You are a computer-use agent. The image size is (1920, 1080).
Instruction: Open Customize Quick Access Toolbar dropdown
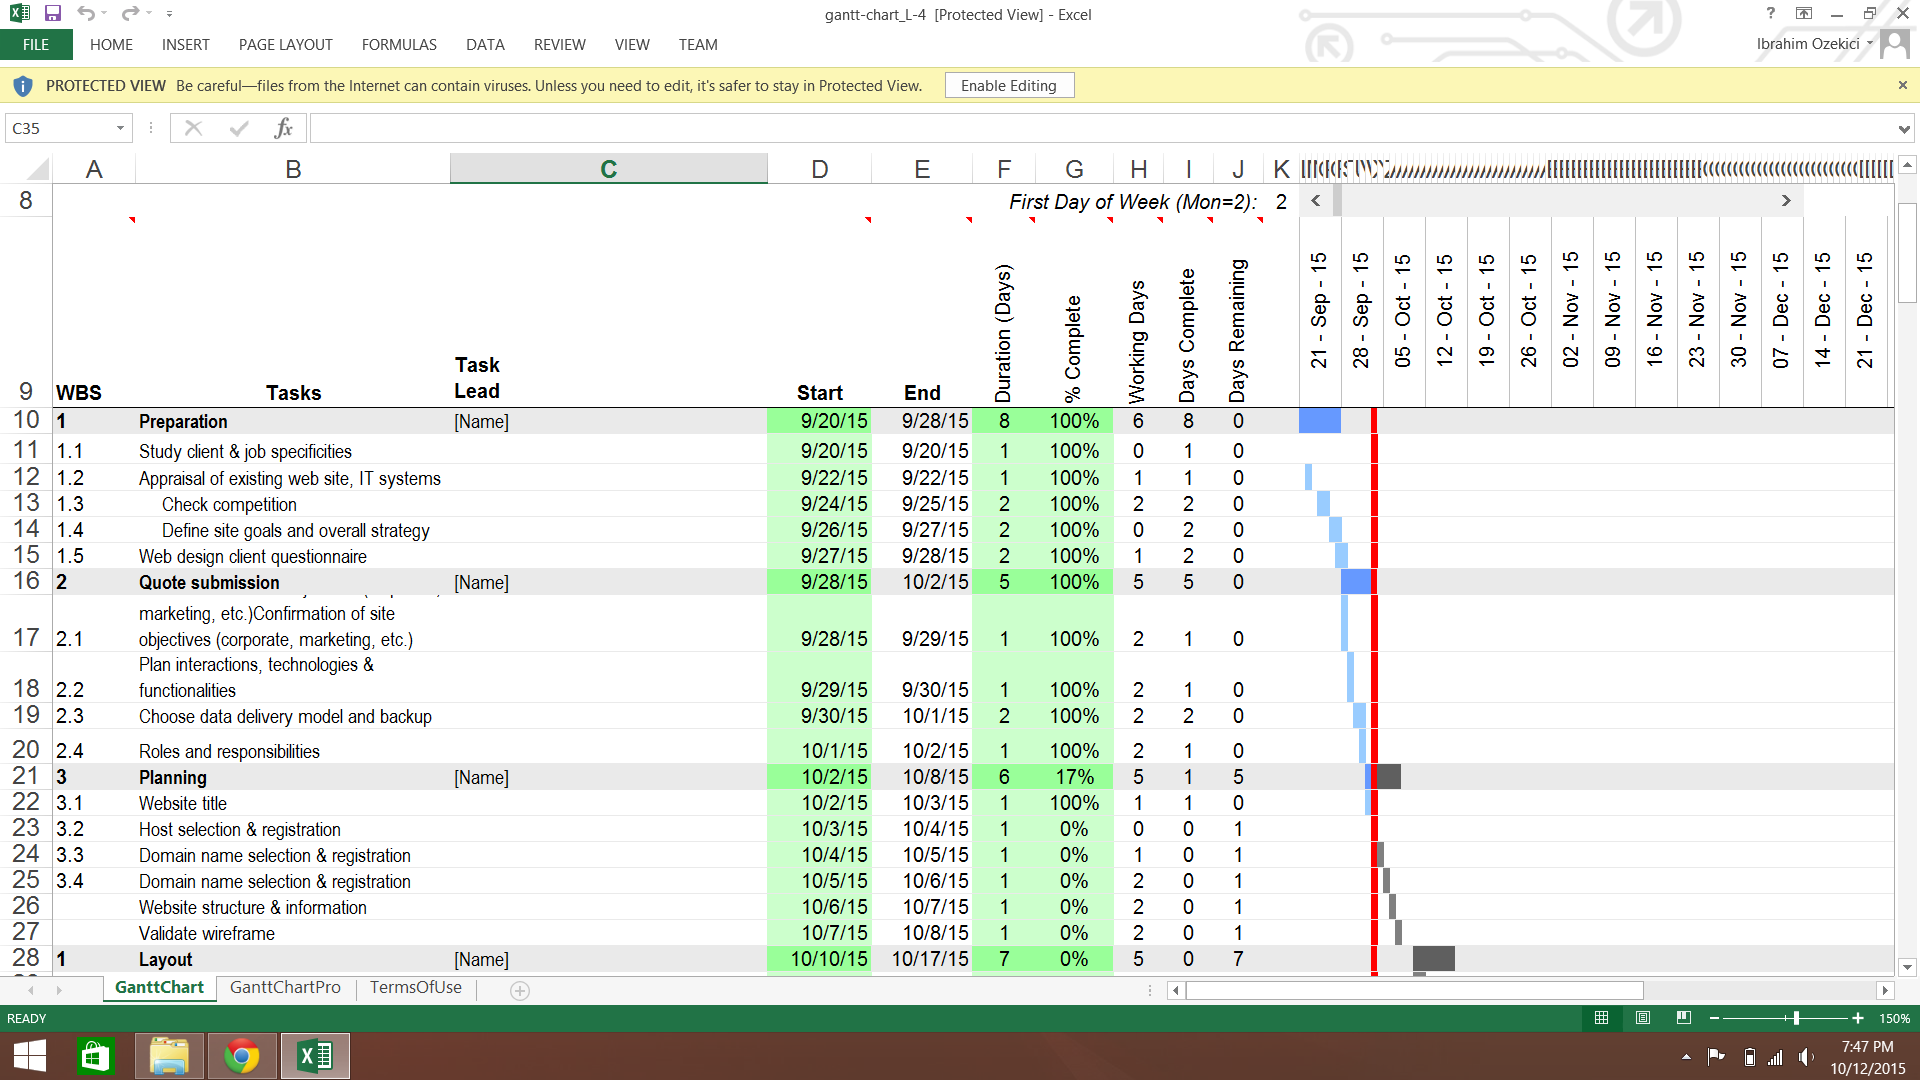tap(169, 14)
